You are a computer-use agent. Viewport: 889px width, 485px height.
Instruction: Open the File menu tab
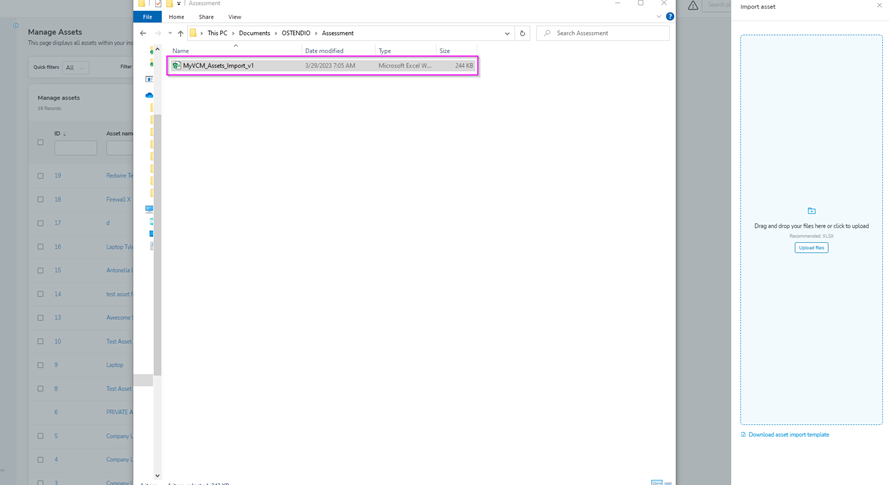point(147,17)
